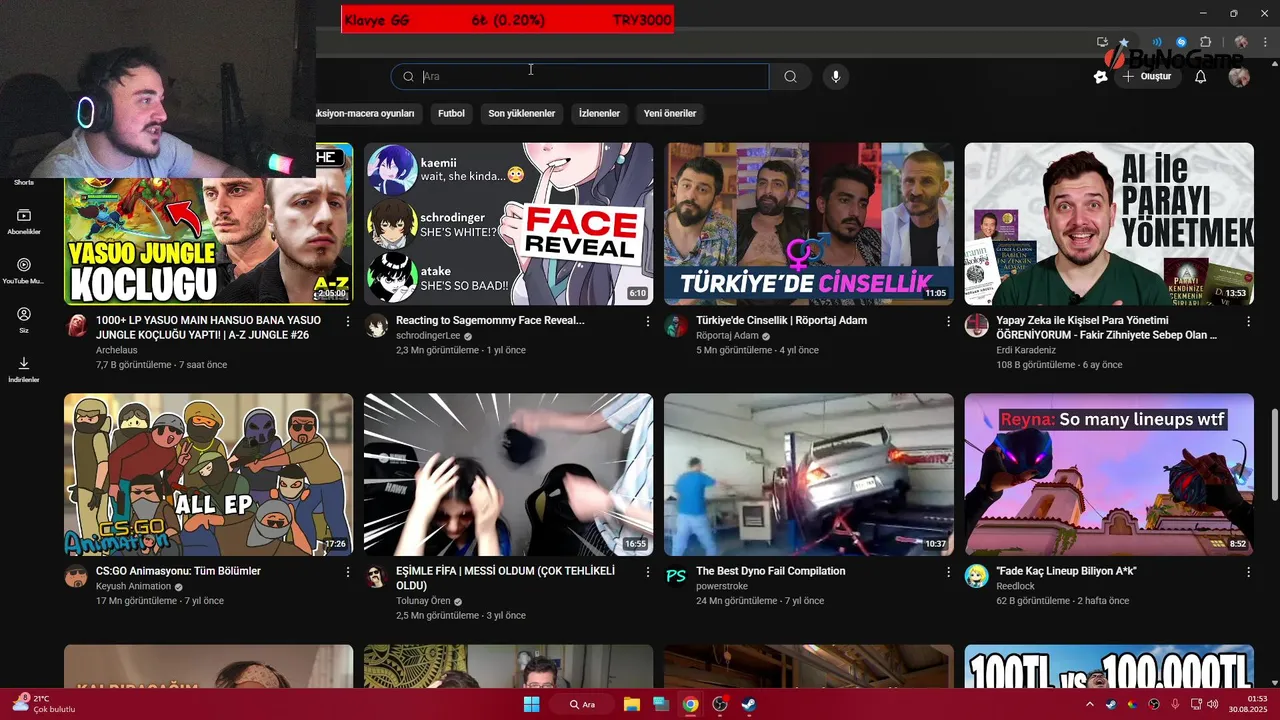Viewport: 1280px width, 720px height.
Task: Open the Siz sidebar section
Action: [24, 320]
